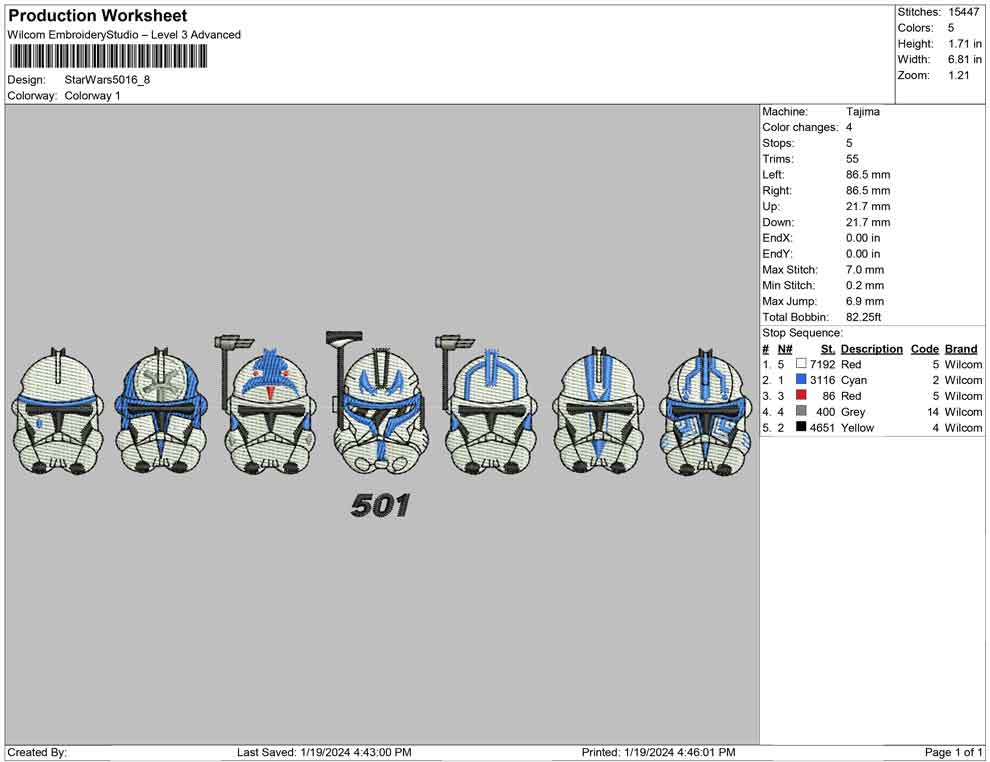Click the Height value "1.71 in"
The image size is (990, 762).
coord(965,44)
